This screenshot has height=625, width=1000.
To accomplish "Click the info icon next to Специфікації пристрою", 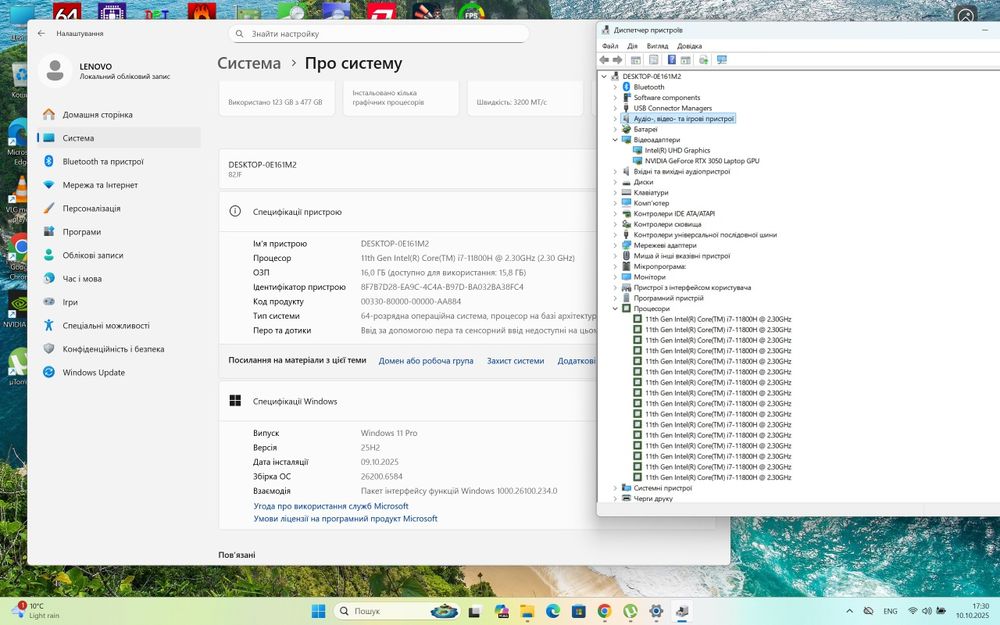I will click(235, 211).
